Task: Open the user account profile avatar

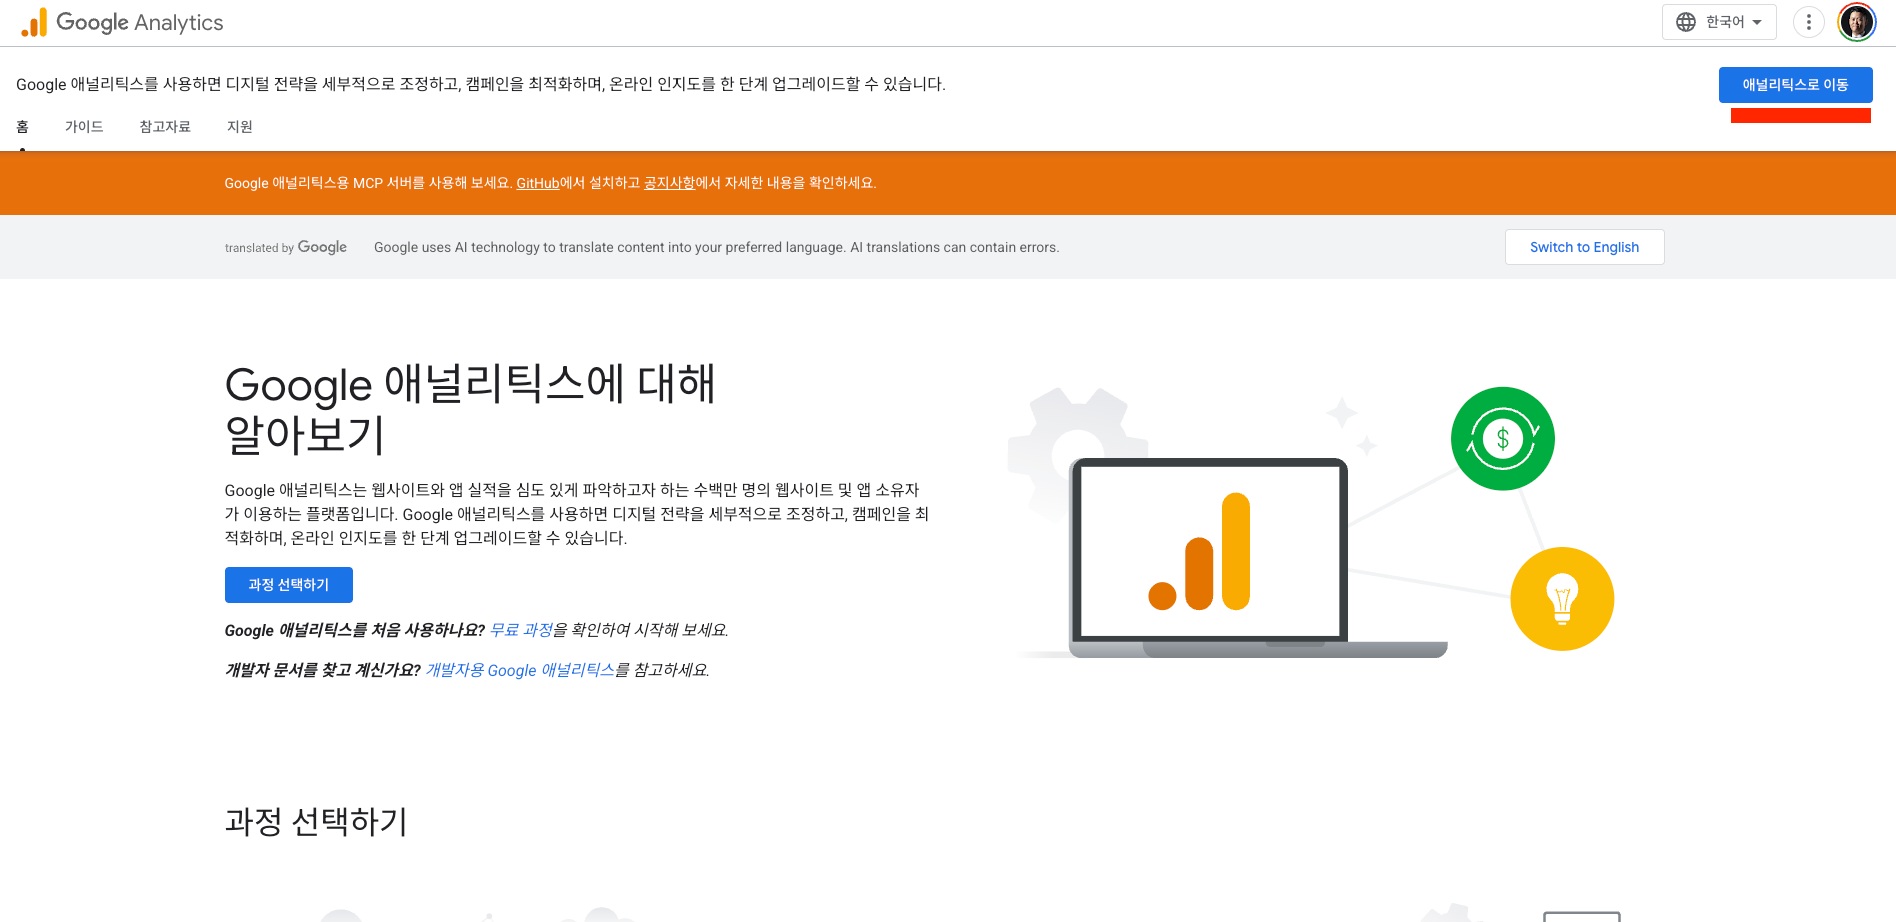Action: coord(1857,22)
